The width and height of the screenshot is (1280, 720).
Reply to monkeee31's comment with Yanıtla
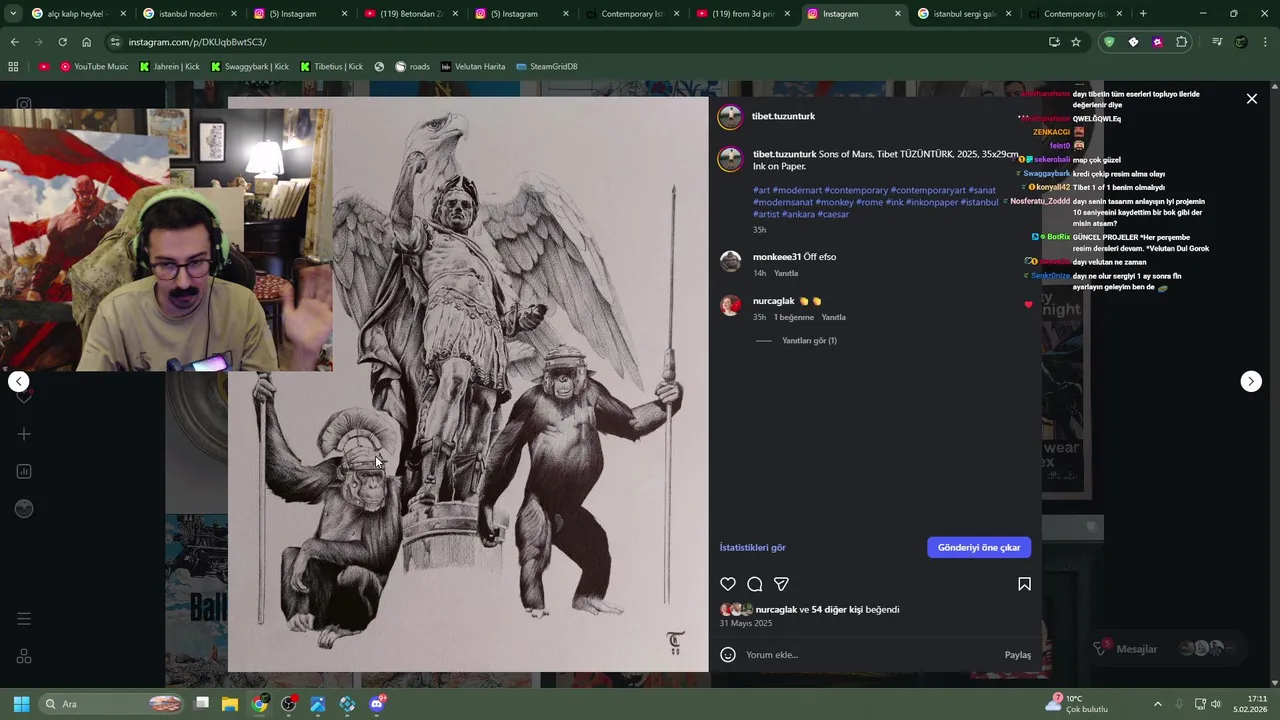point(786,273)
